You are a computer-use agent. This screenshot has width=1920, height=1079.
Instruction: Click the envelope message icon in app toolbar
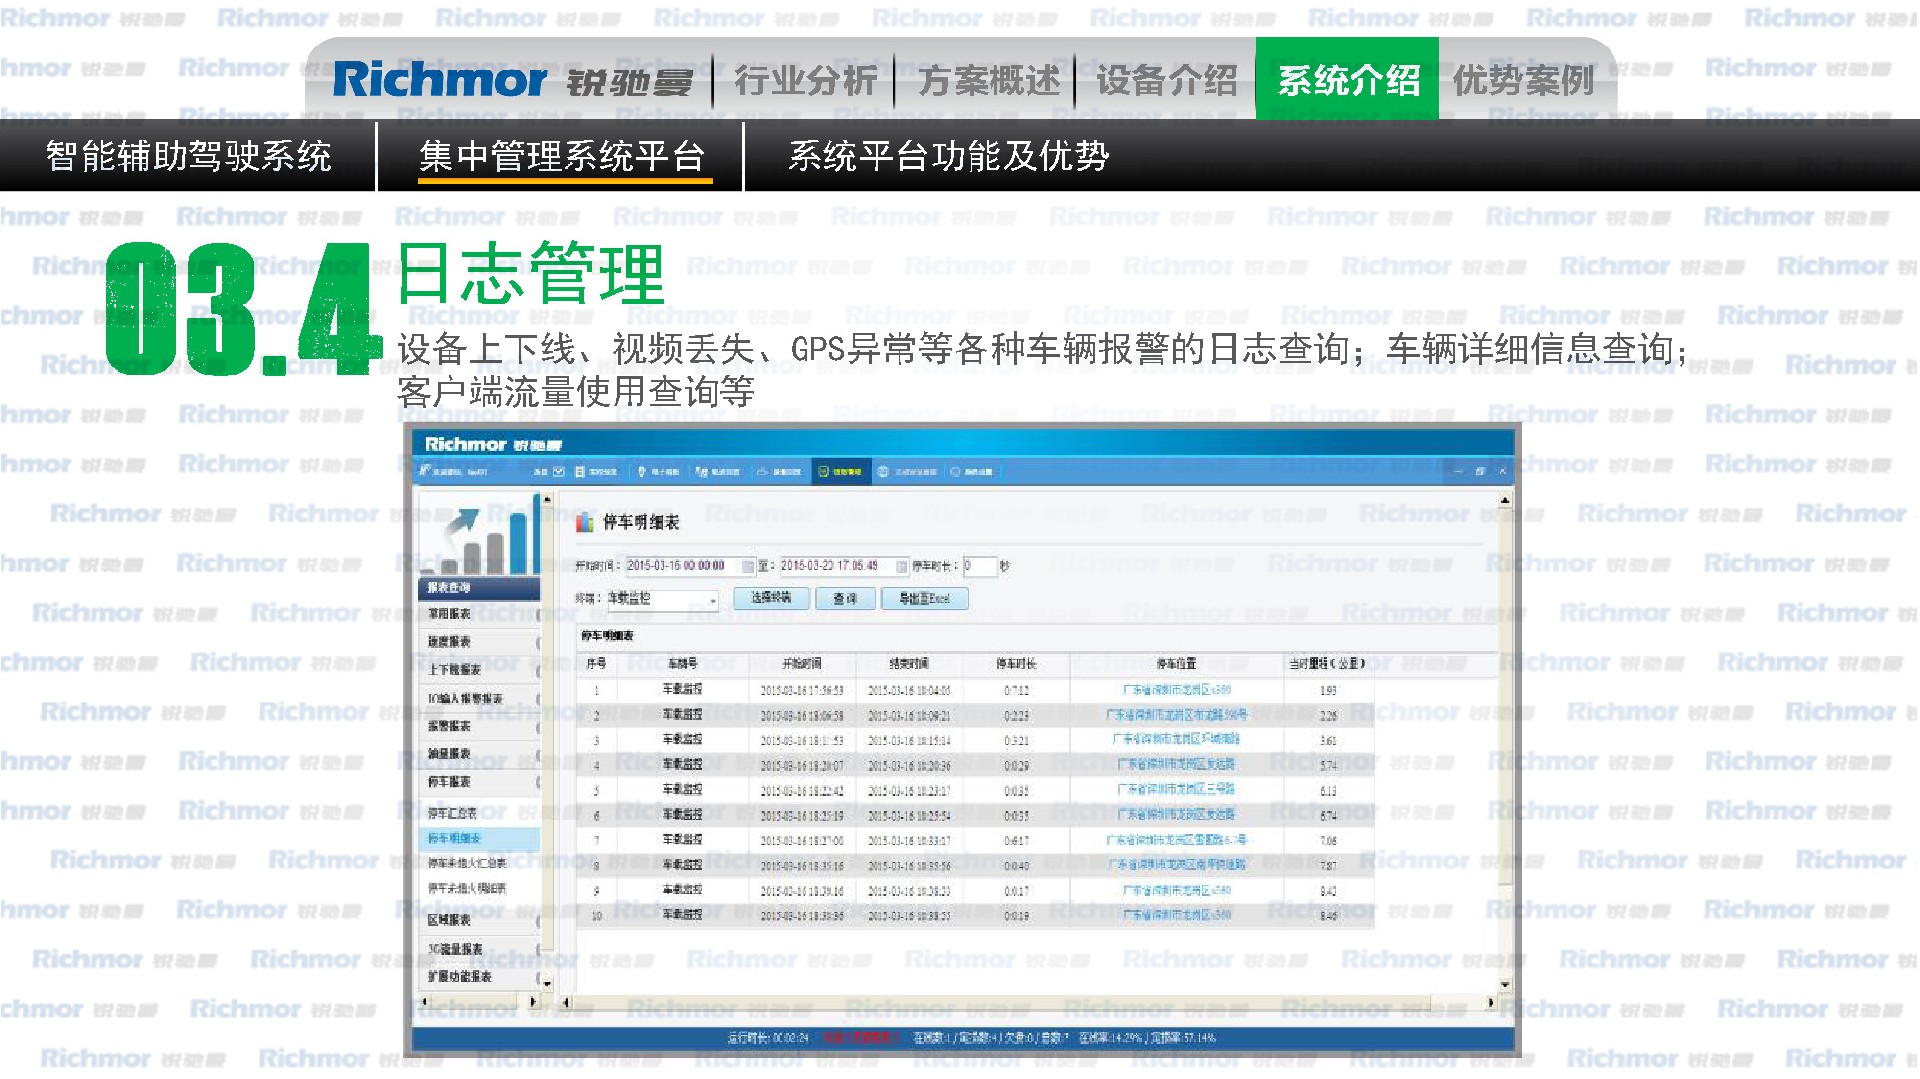(x=558, y=471)
